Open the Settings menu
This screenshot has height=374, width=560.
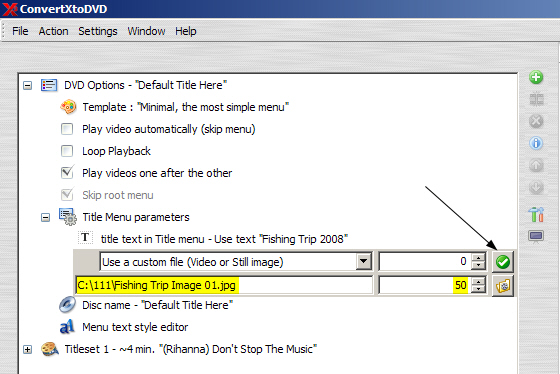pyautogui.click(x=98, y=31)
